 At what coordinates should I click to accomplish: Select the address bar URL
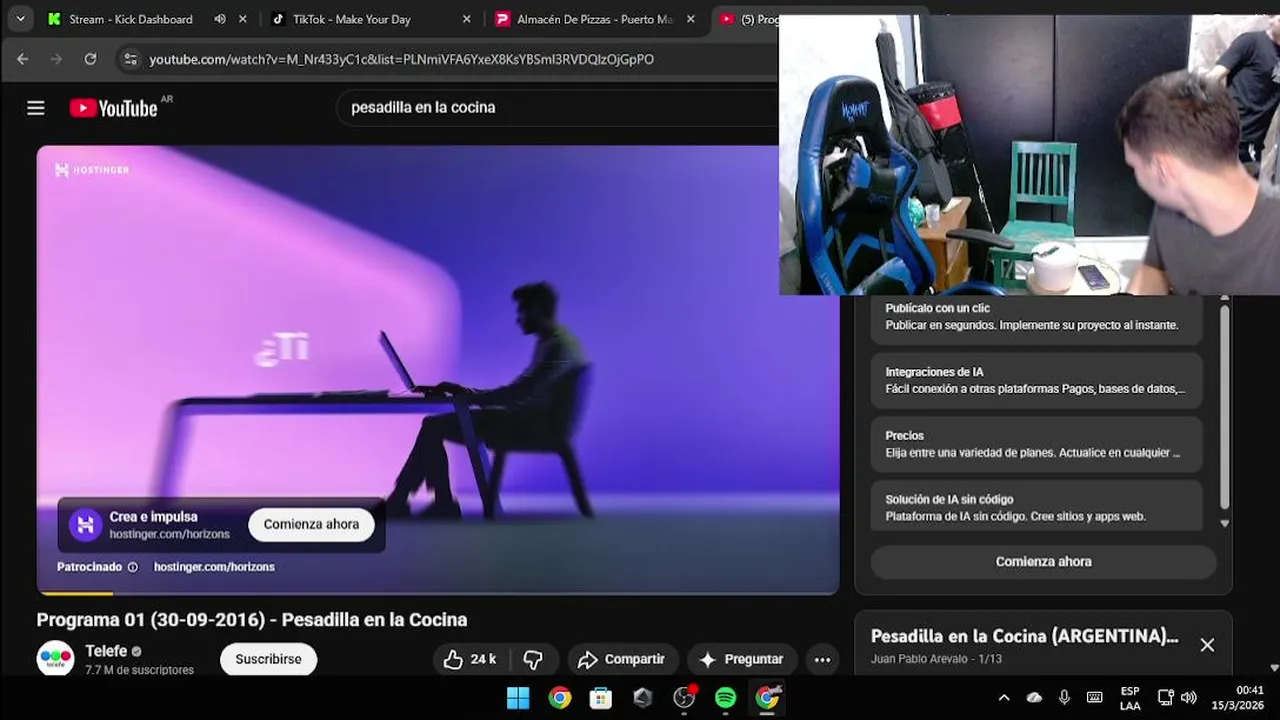[x=401, y=59]
